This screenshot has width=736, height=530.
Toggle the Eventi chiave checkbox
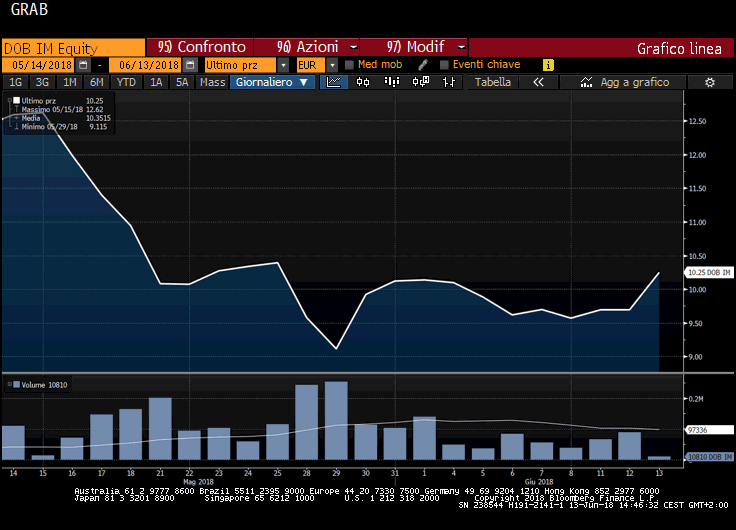pos(444,65)
